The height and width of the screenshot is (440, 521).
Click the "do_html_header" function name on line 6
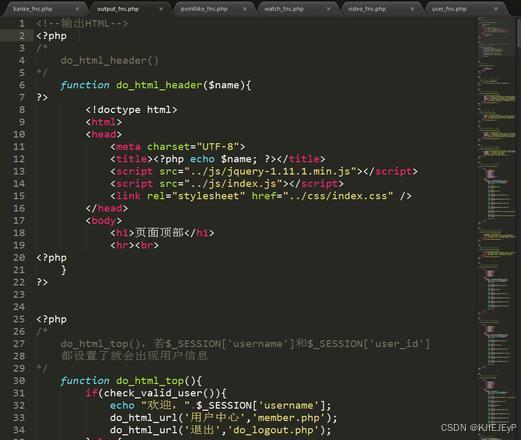[x=159, y=85]
